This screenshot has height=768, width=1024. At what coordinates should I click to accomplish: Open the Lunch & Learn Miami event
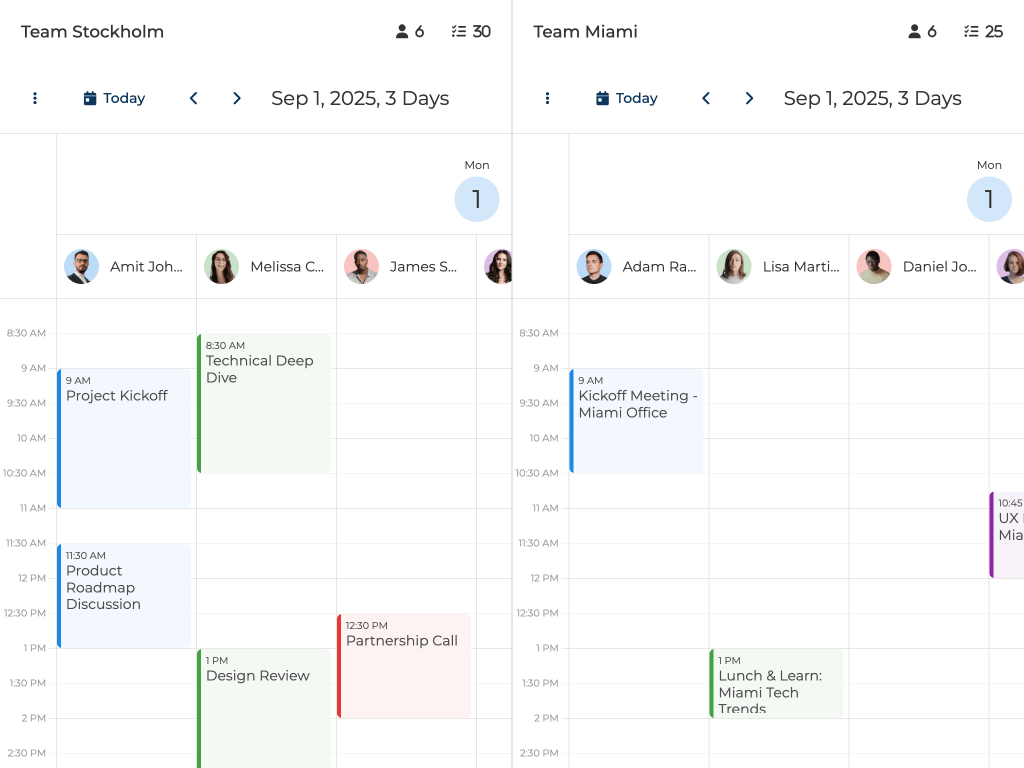coord(777,684)
